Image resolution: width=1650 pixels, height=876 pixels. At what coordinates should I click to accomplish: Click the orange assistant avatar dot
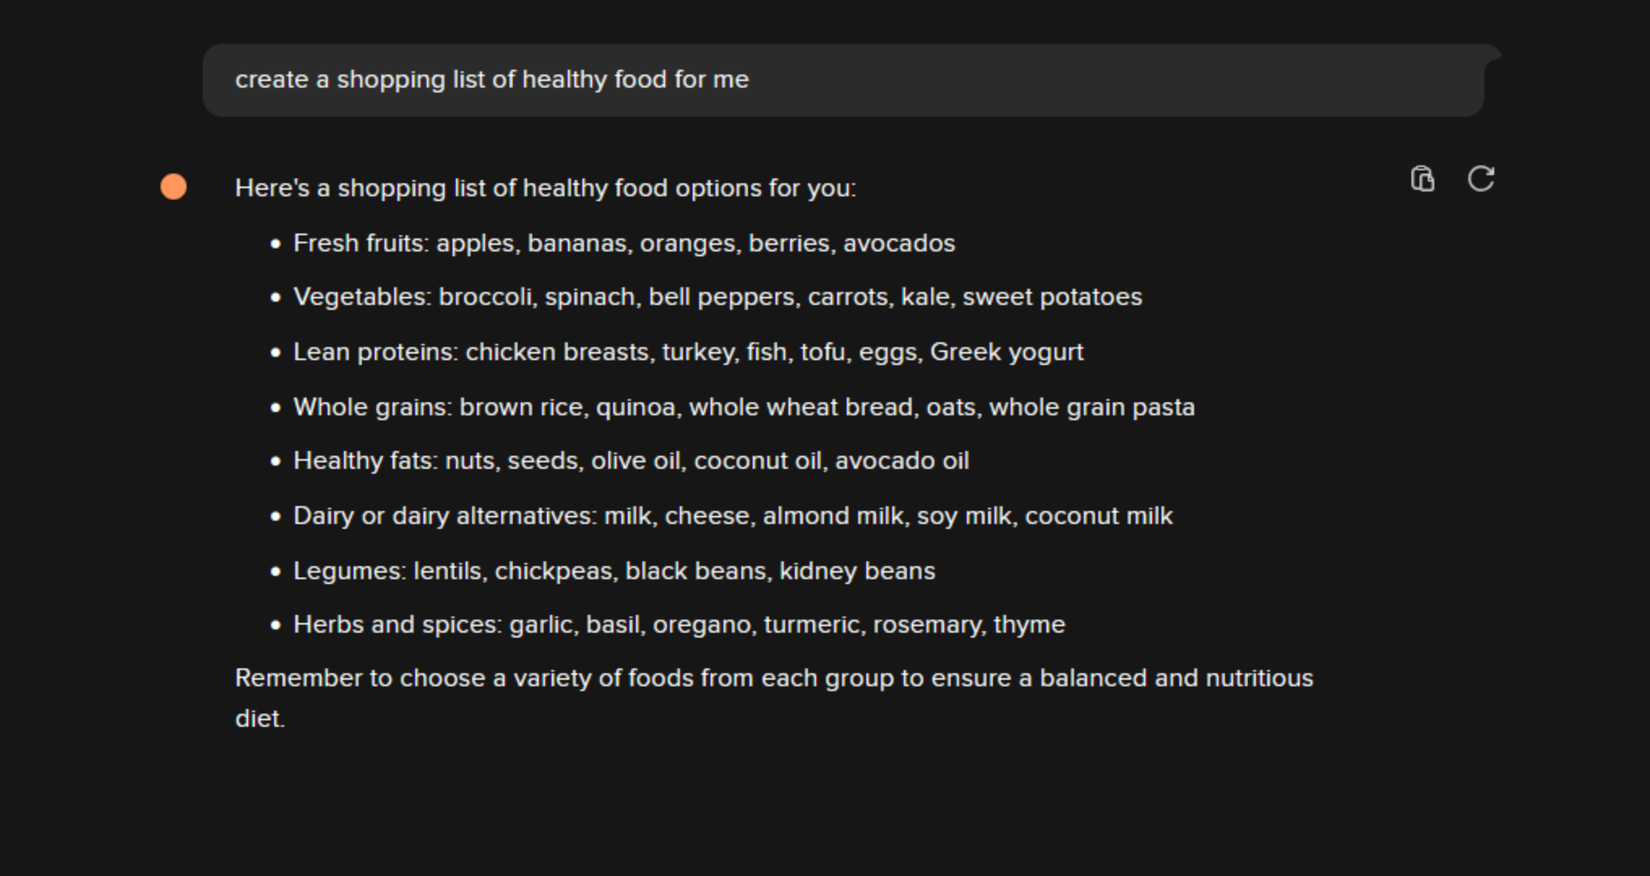[174, 187]
